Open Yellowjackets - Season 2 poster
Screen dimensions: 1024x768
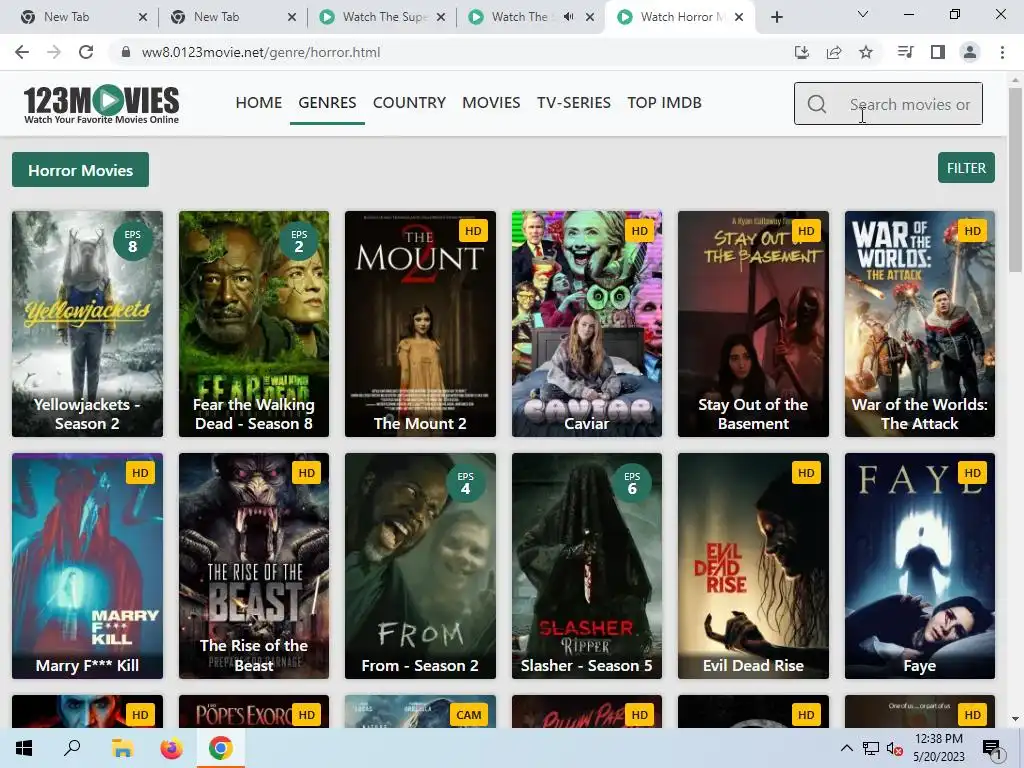(88, 324)
